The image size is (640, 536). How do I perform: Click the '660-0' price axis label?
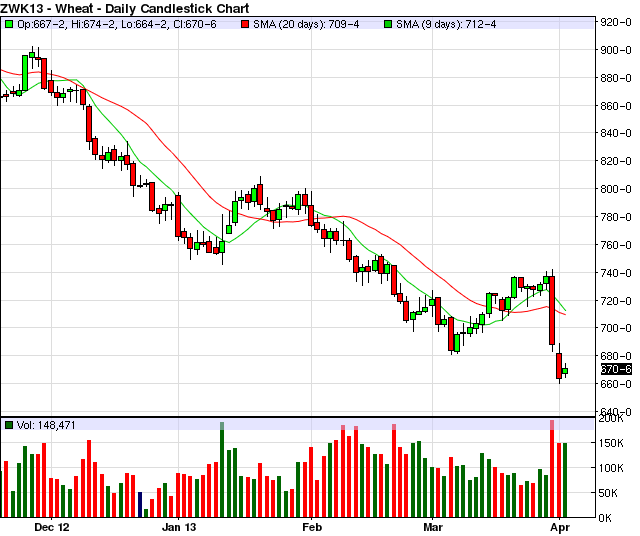tap(616, 384)
